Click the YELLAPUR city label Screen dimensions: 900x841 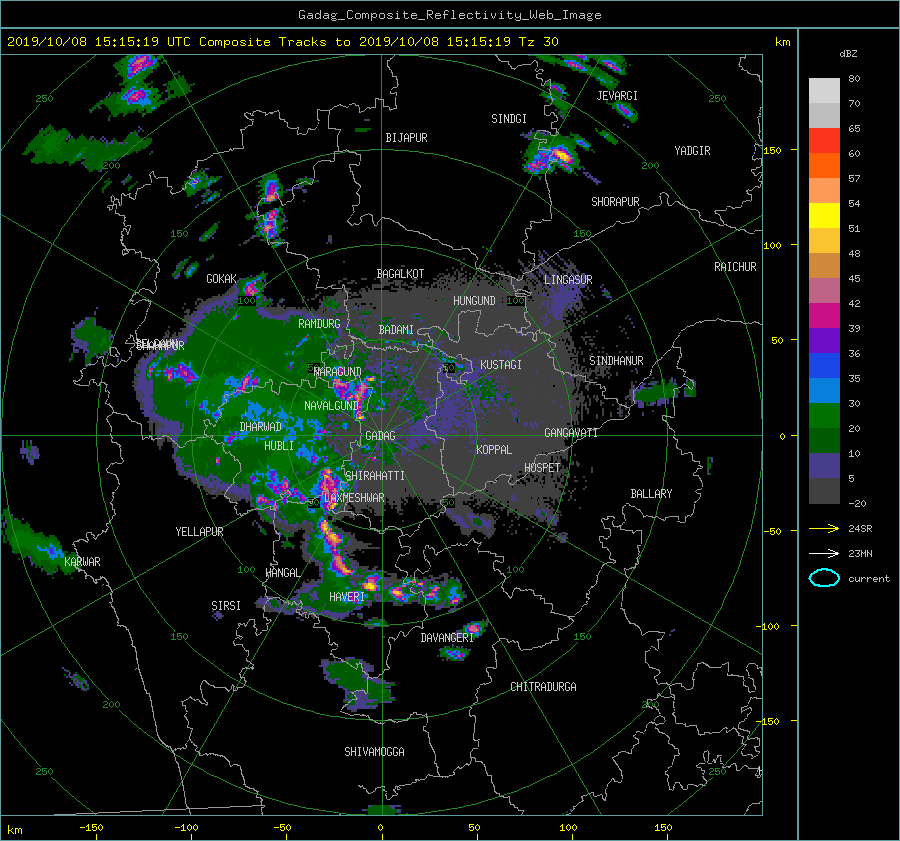pos(199,532)
